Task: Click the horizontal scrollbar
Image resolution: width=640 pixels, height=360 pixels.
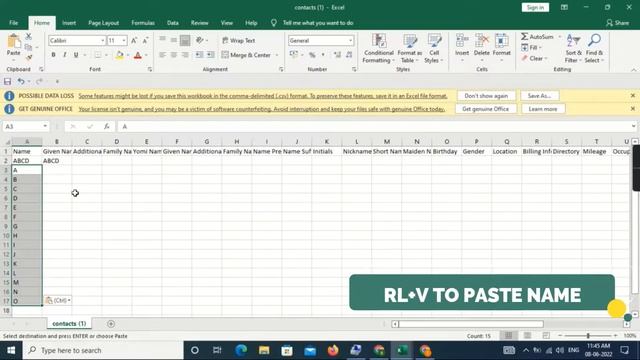Action: pyautogui.click(x=471, y=324)
